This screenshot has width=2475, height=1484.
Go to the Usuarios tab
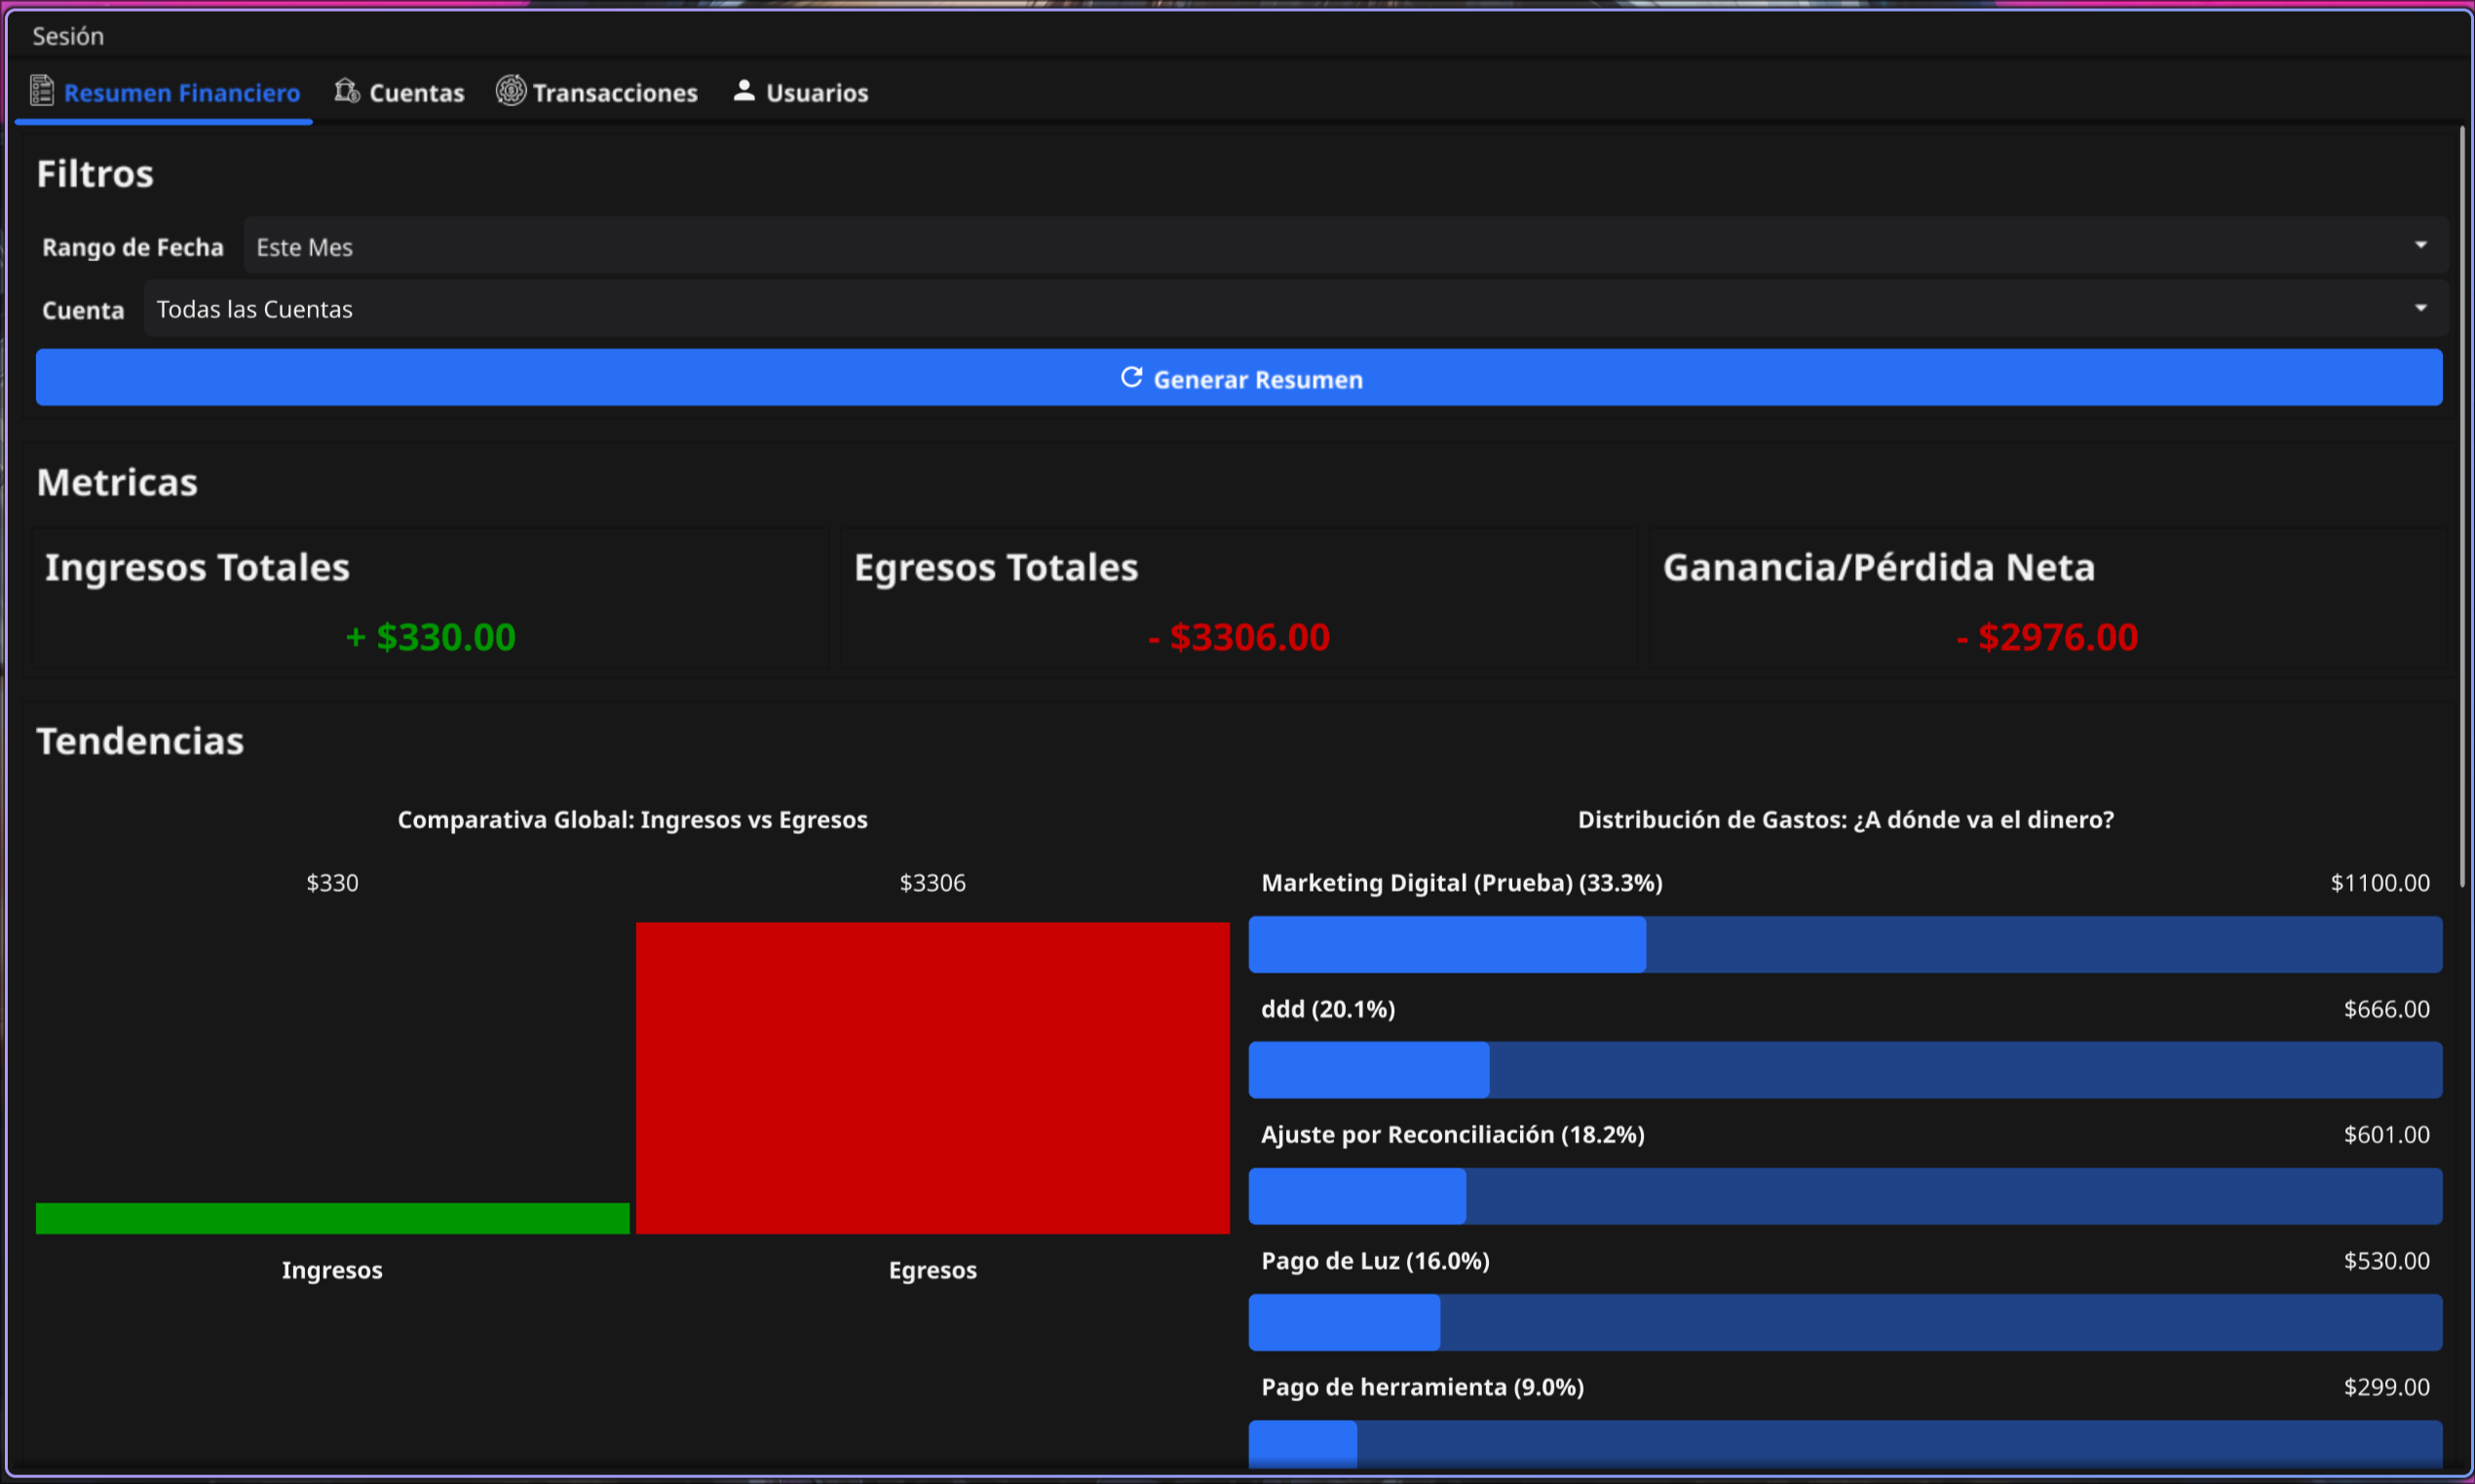click(816, 93)
